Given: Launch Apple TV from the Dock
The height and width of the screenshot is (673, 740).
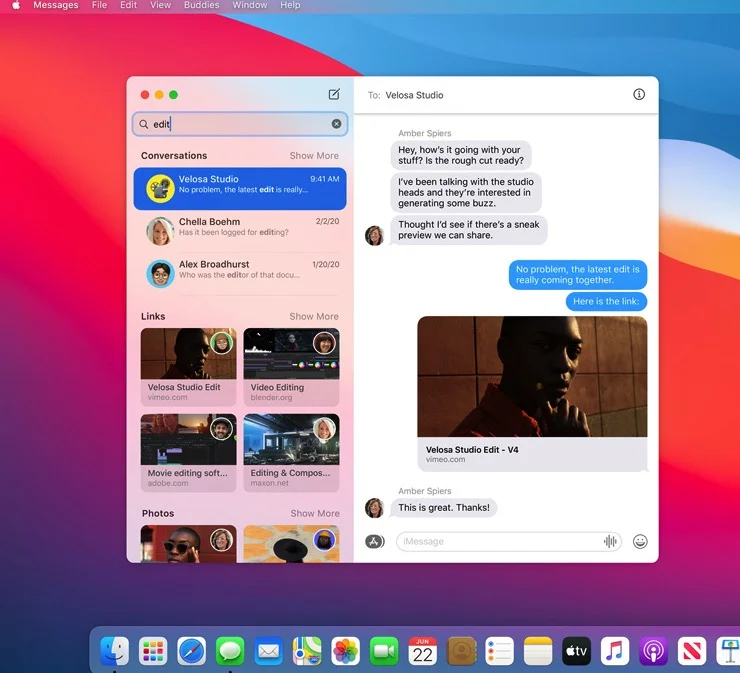Looking at the screenshot, I should [576, 651].
